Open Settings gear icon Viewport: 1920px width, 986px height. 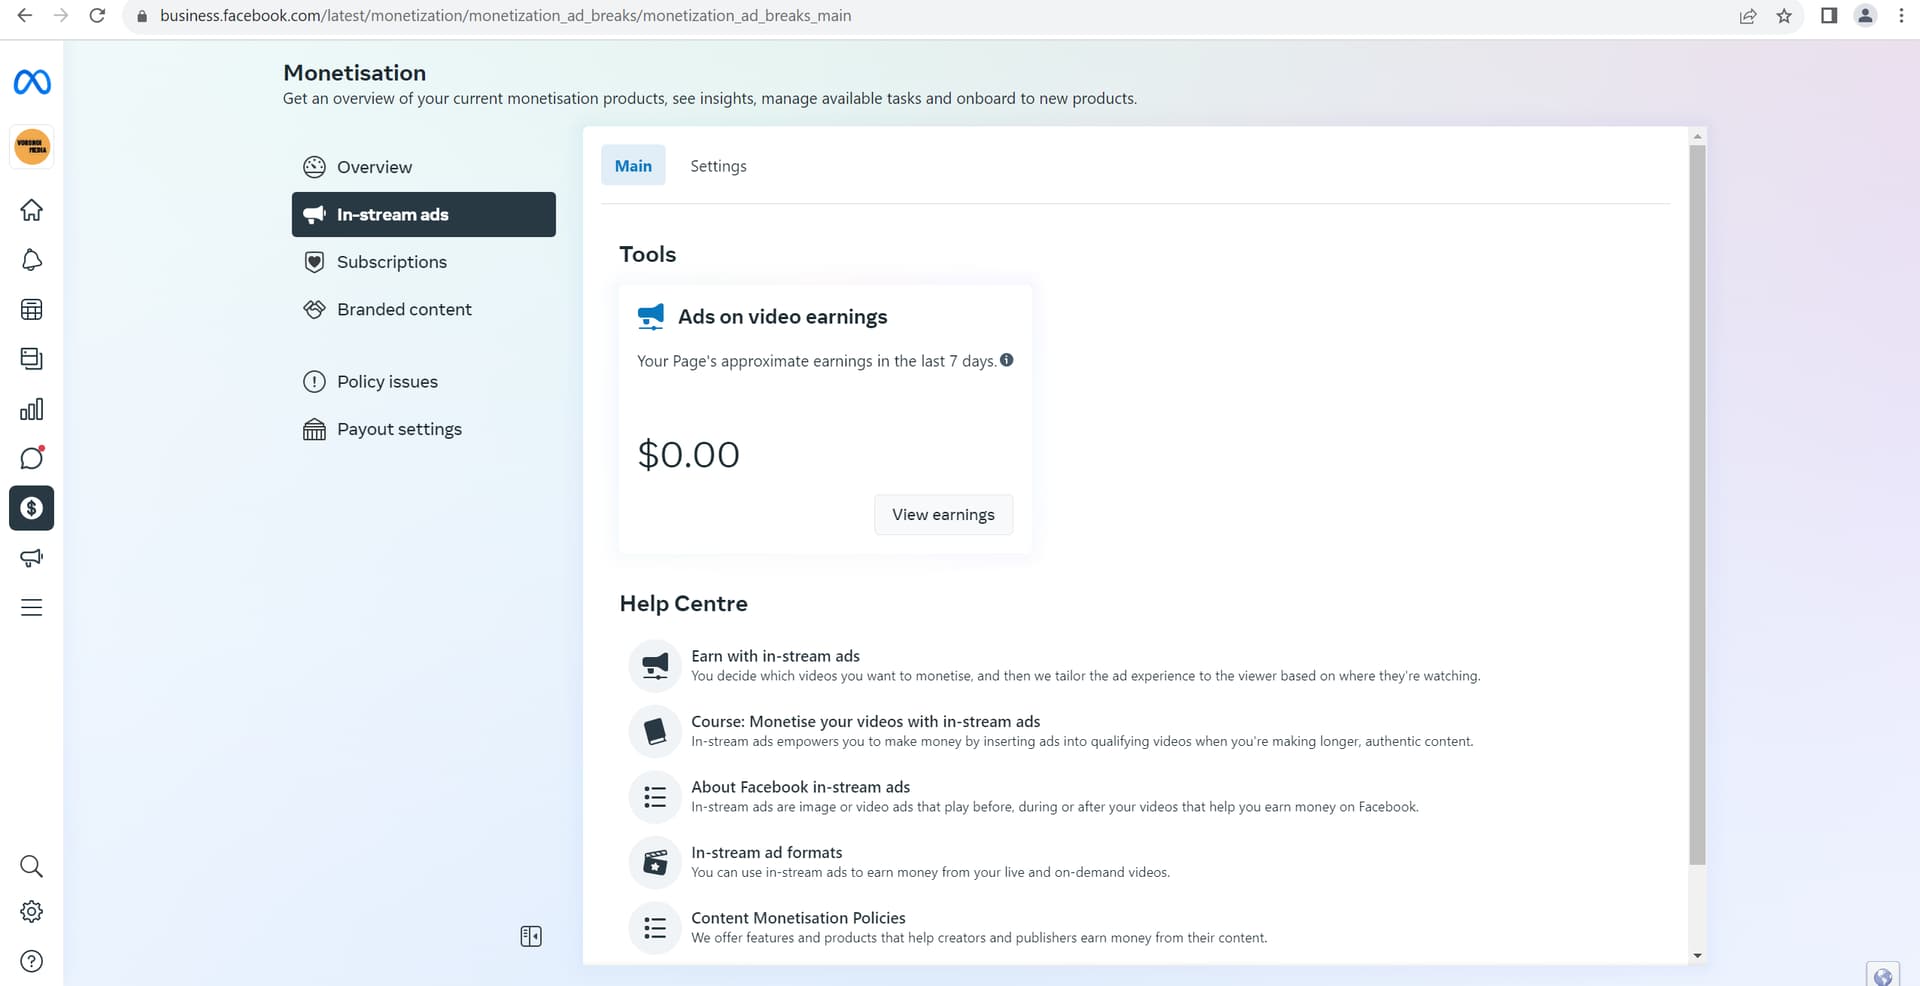(x=32, y=912)
